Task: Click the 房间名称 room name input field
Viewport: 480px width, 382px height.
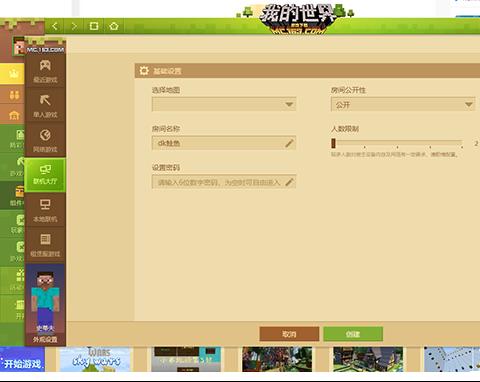Action: pyautogui.click(x=224, y=143)
